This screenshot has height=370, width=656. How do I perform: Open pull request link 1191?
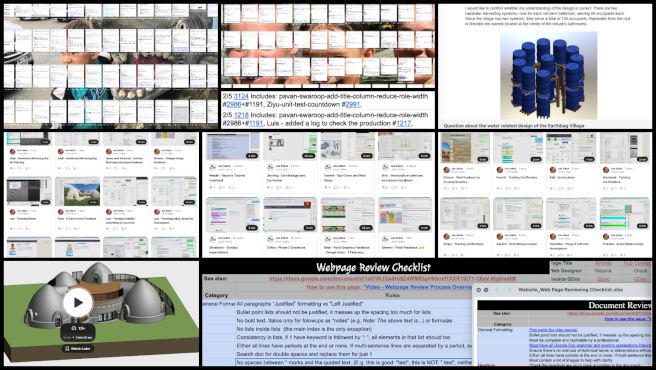256,123
